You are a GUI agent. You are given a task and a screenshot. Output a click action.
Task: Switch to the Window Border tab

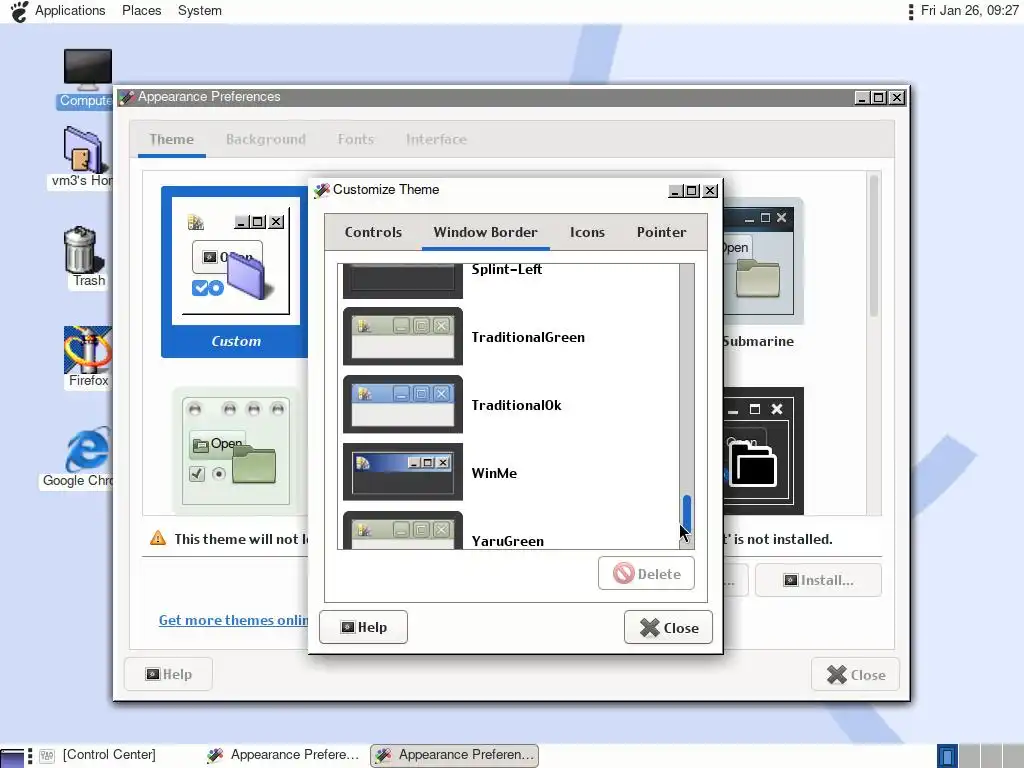pos(485,232)
